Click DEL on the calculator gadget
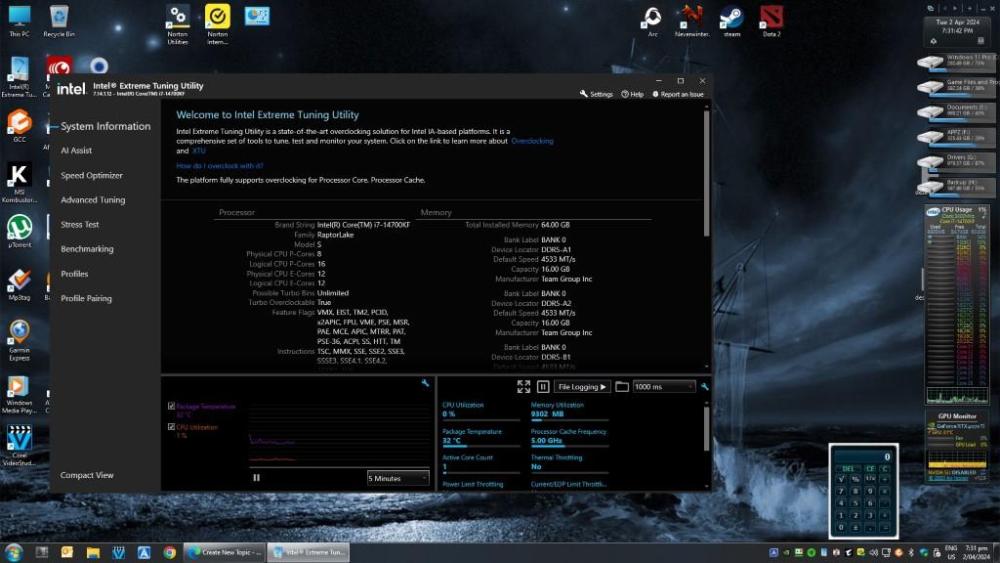Image resolution: width=1000 pixels, height=563 pixels. (848, 469)
